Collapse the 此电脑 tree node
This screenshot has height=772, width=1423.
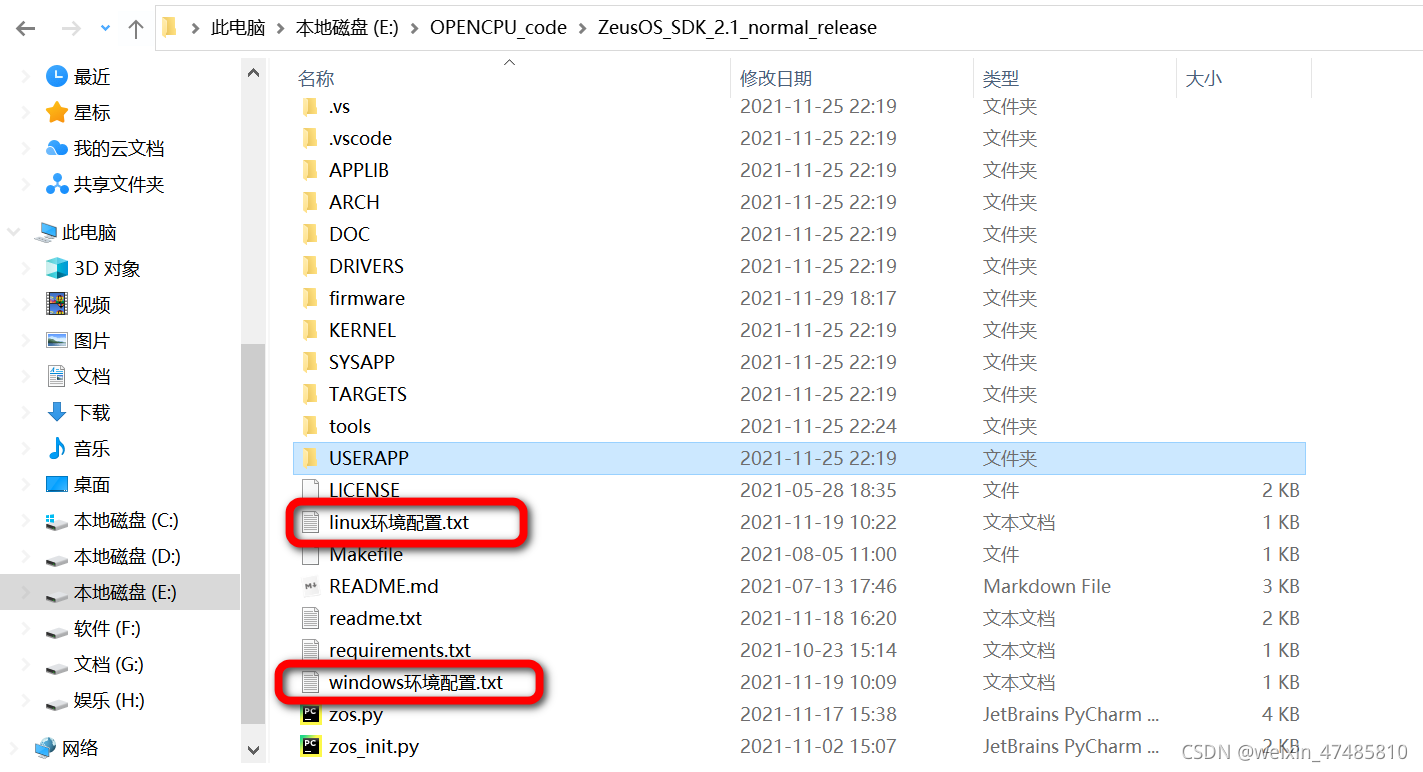coord(14,233)
